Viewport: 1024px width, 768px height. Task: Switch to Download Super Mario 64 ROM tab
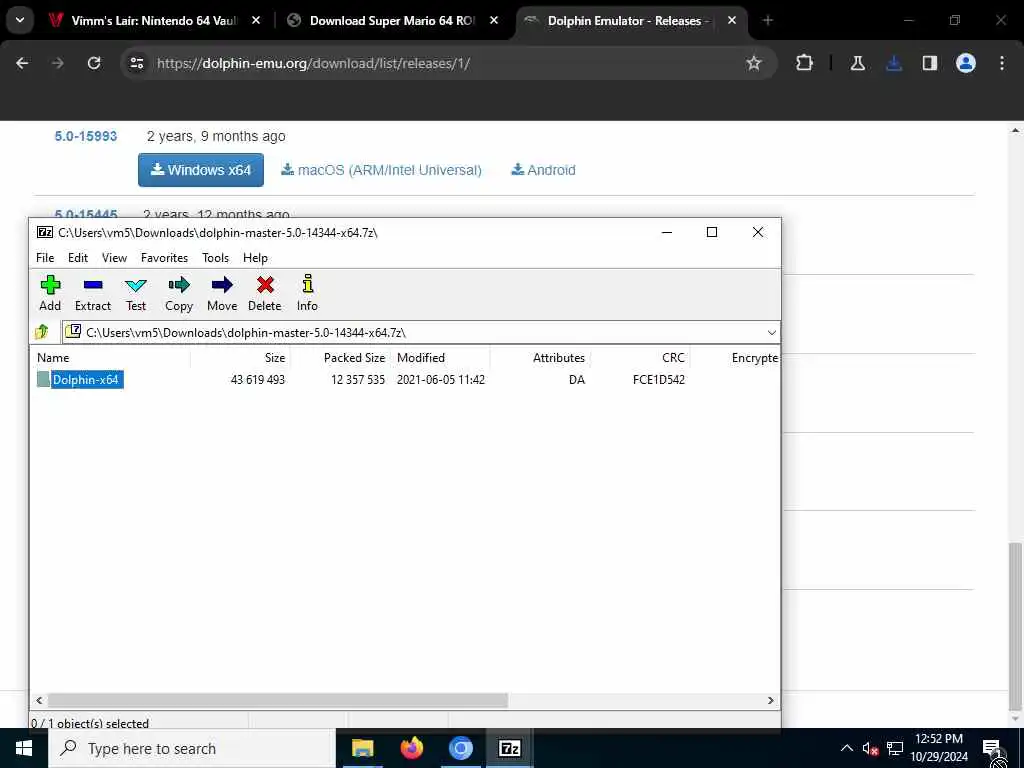392,21
